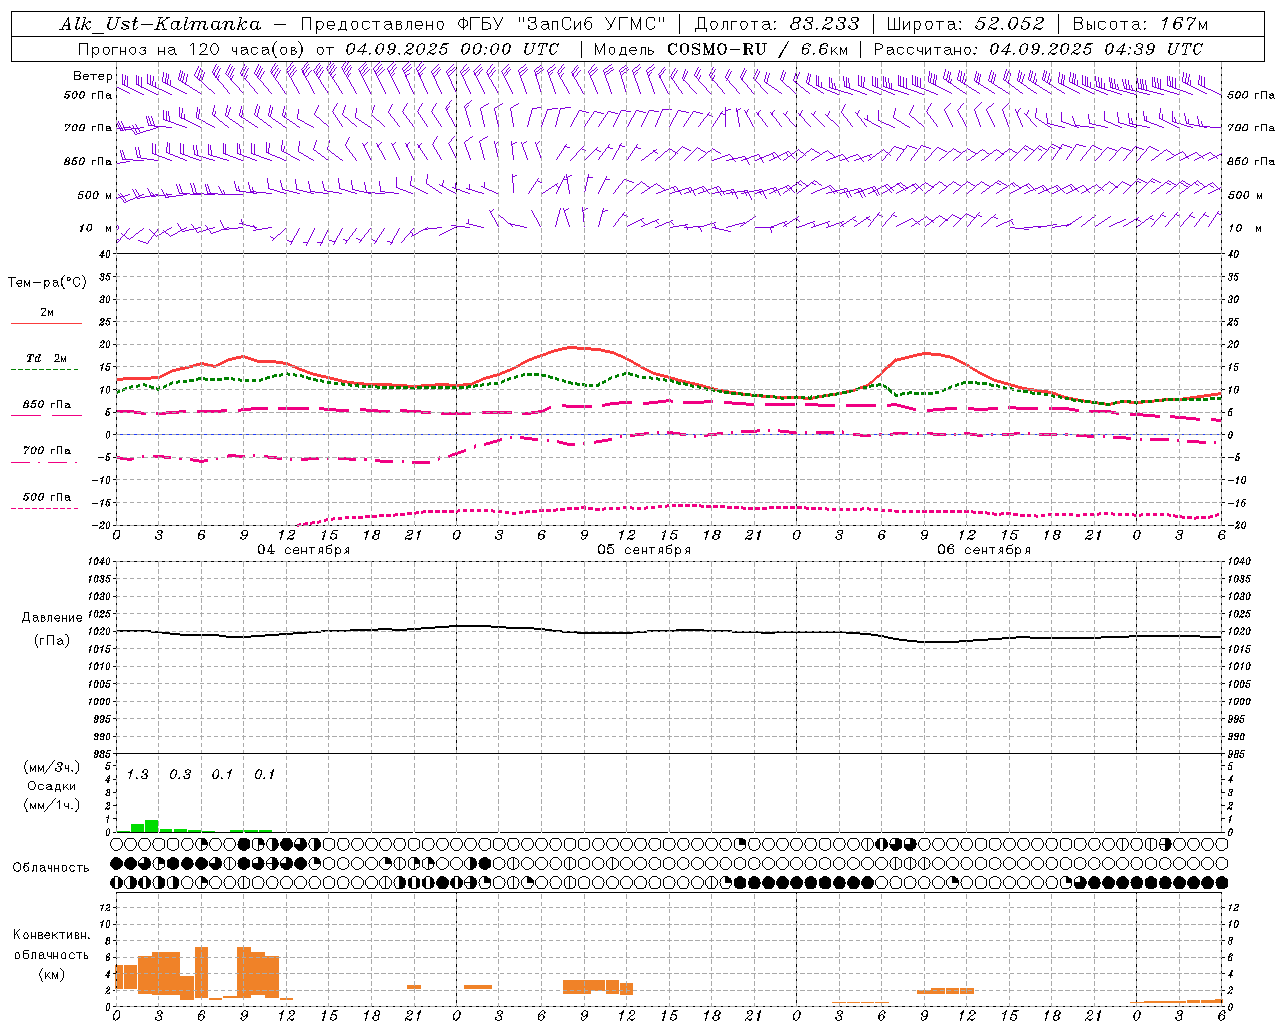Screen dimensions: 1280x1024
Task: Click the (мм/1ч.) precipitation unit label
Action: coord(52,805)
